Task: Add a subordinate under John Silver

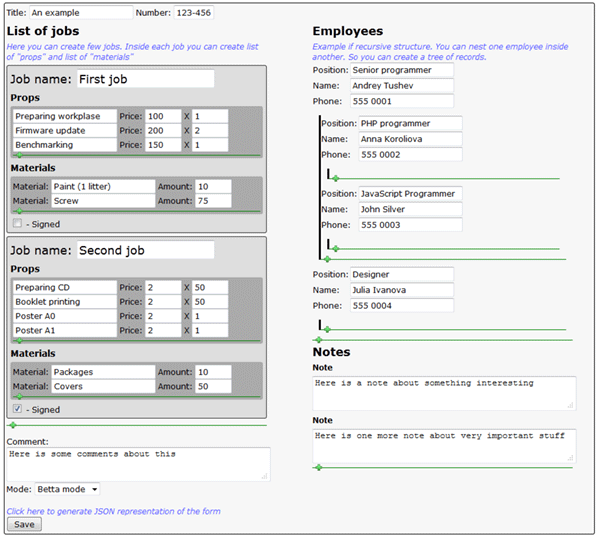Action: (x=336, y=249)
